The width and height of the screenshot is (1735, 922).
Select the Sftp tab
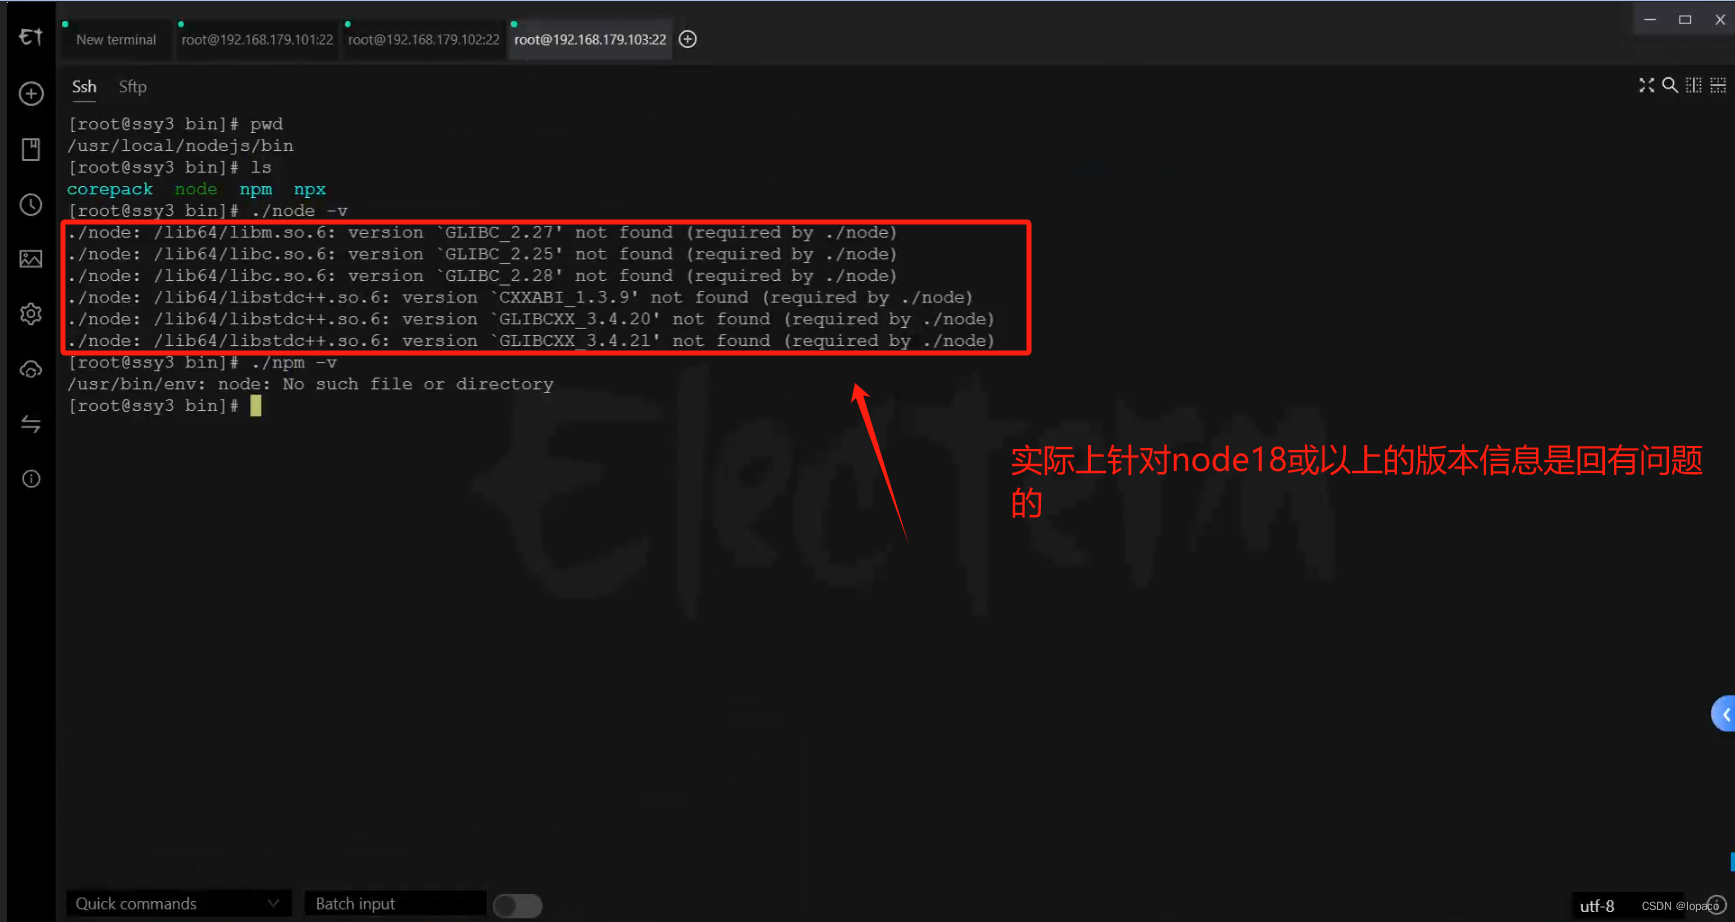tap(133, 87)
